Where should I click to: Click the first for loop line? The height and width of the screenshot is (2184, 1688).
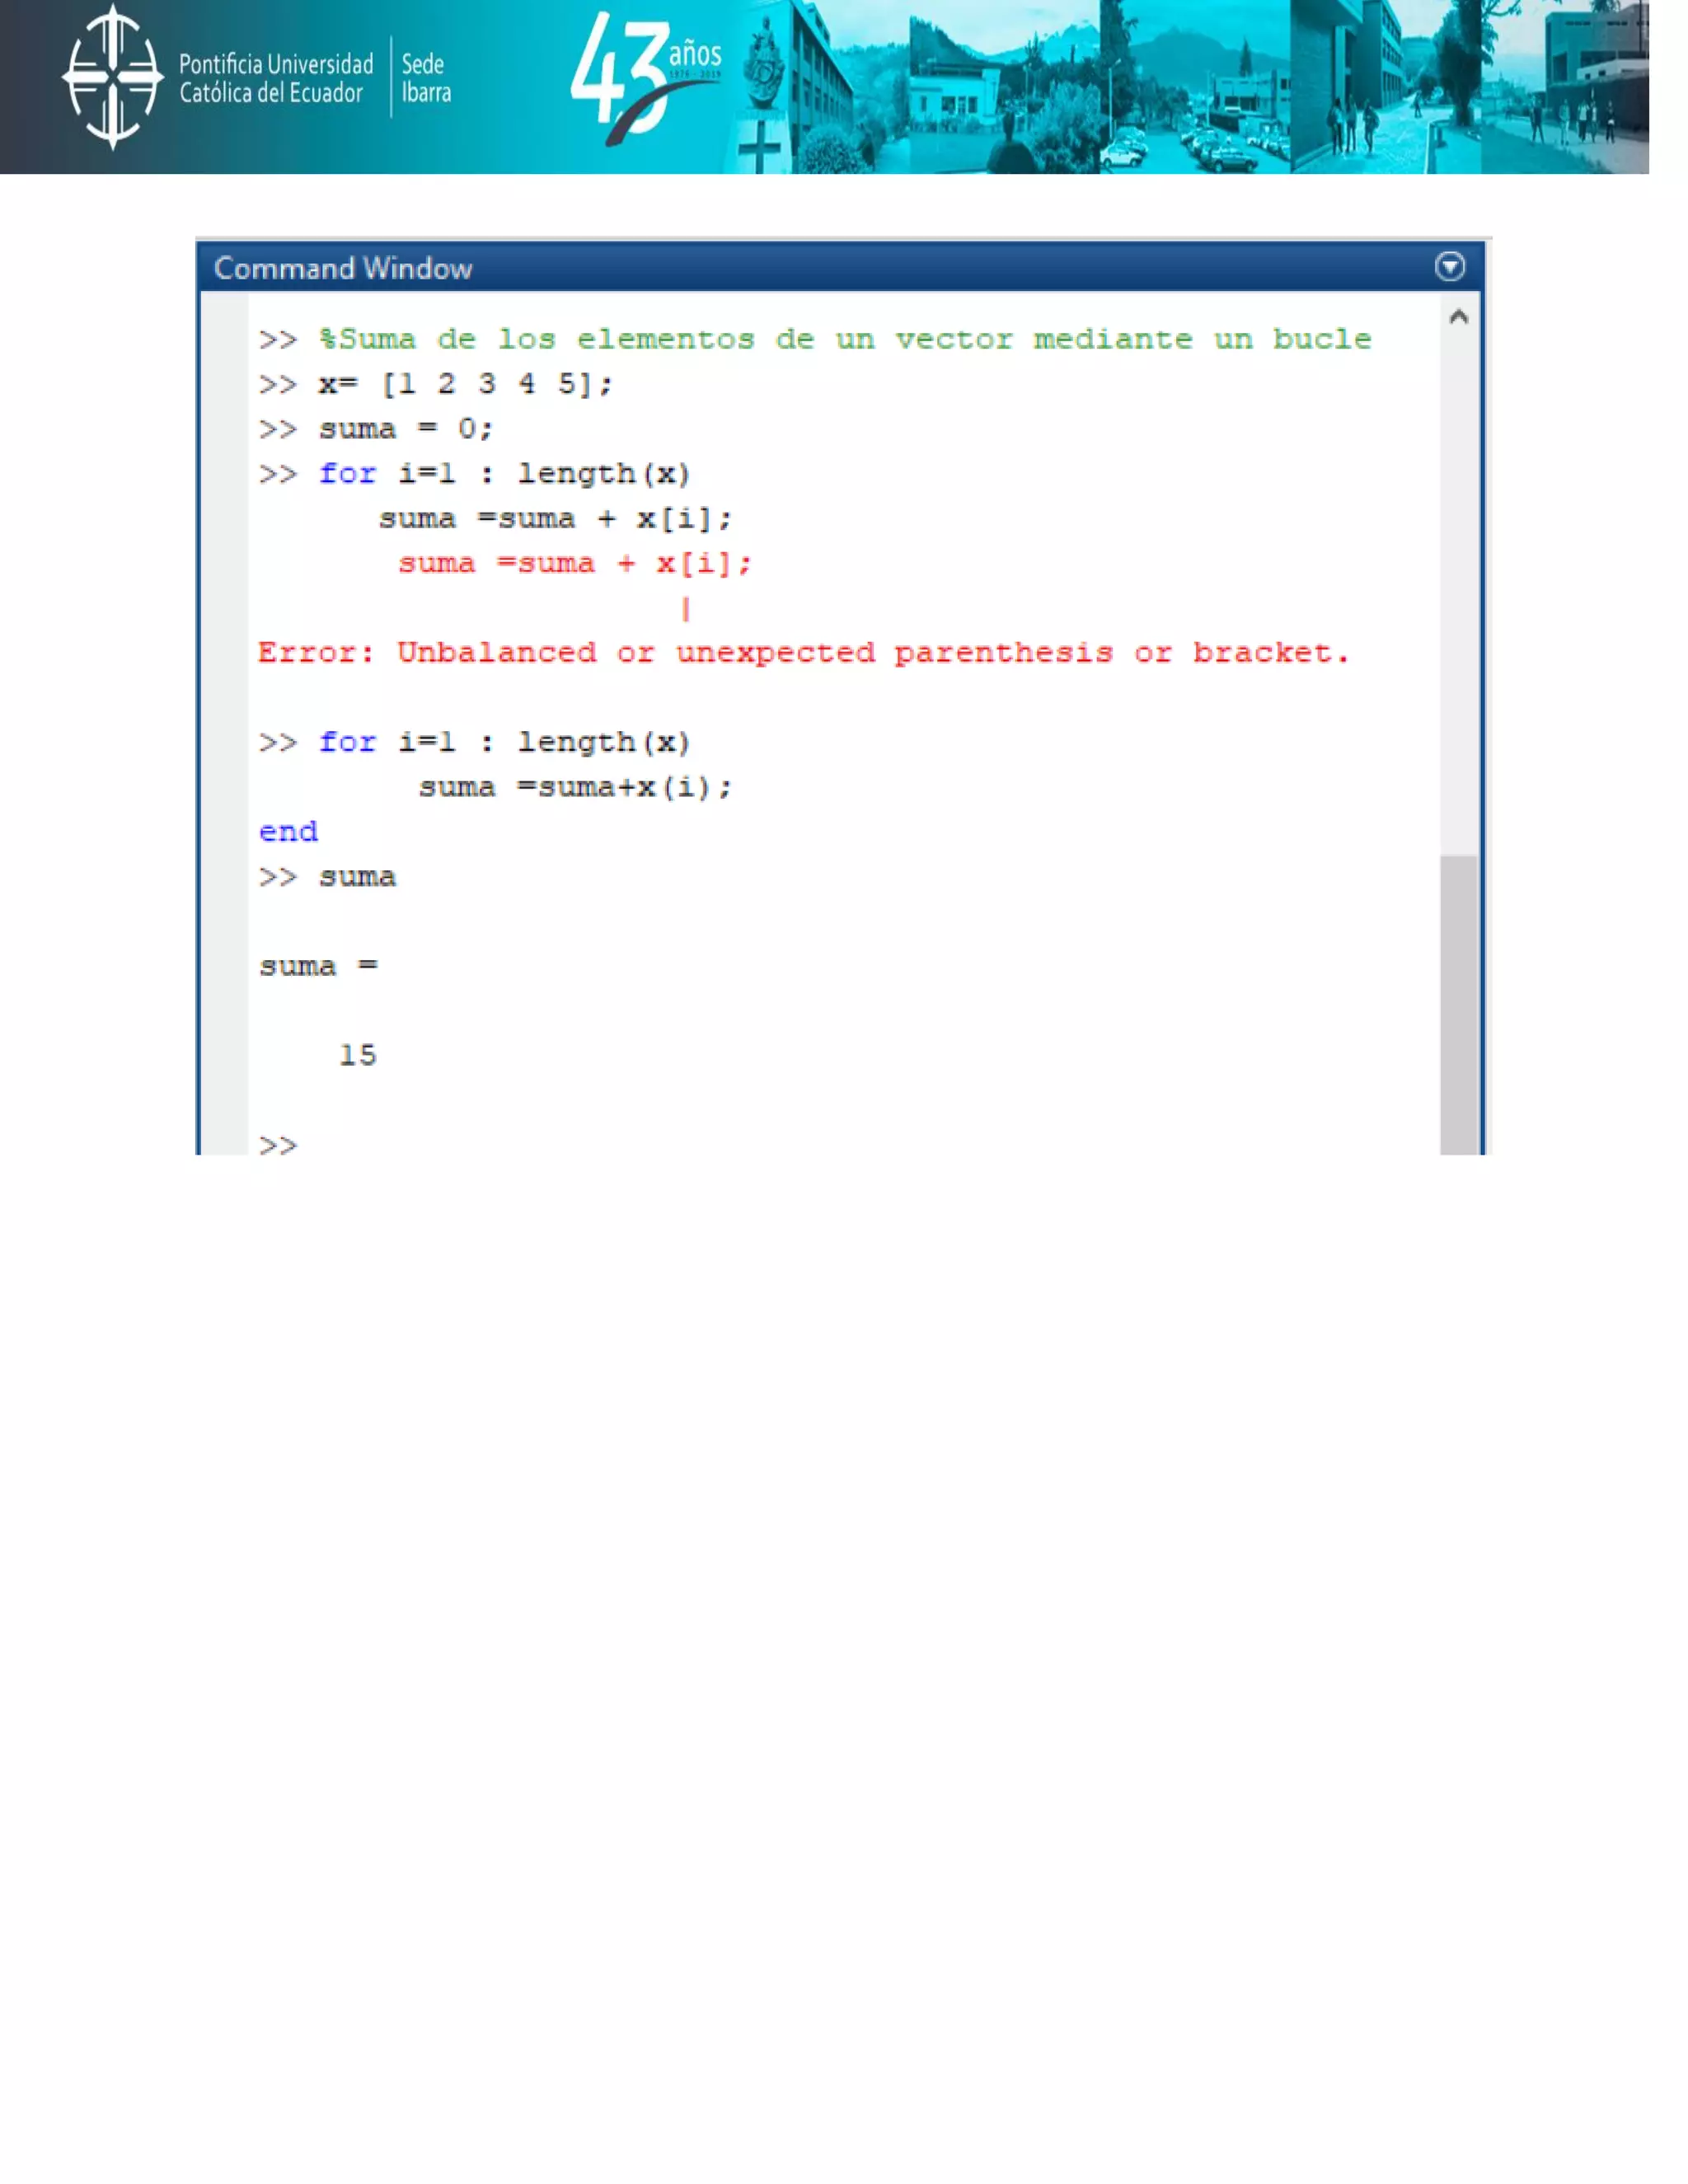504,473
